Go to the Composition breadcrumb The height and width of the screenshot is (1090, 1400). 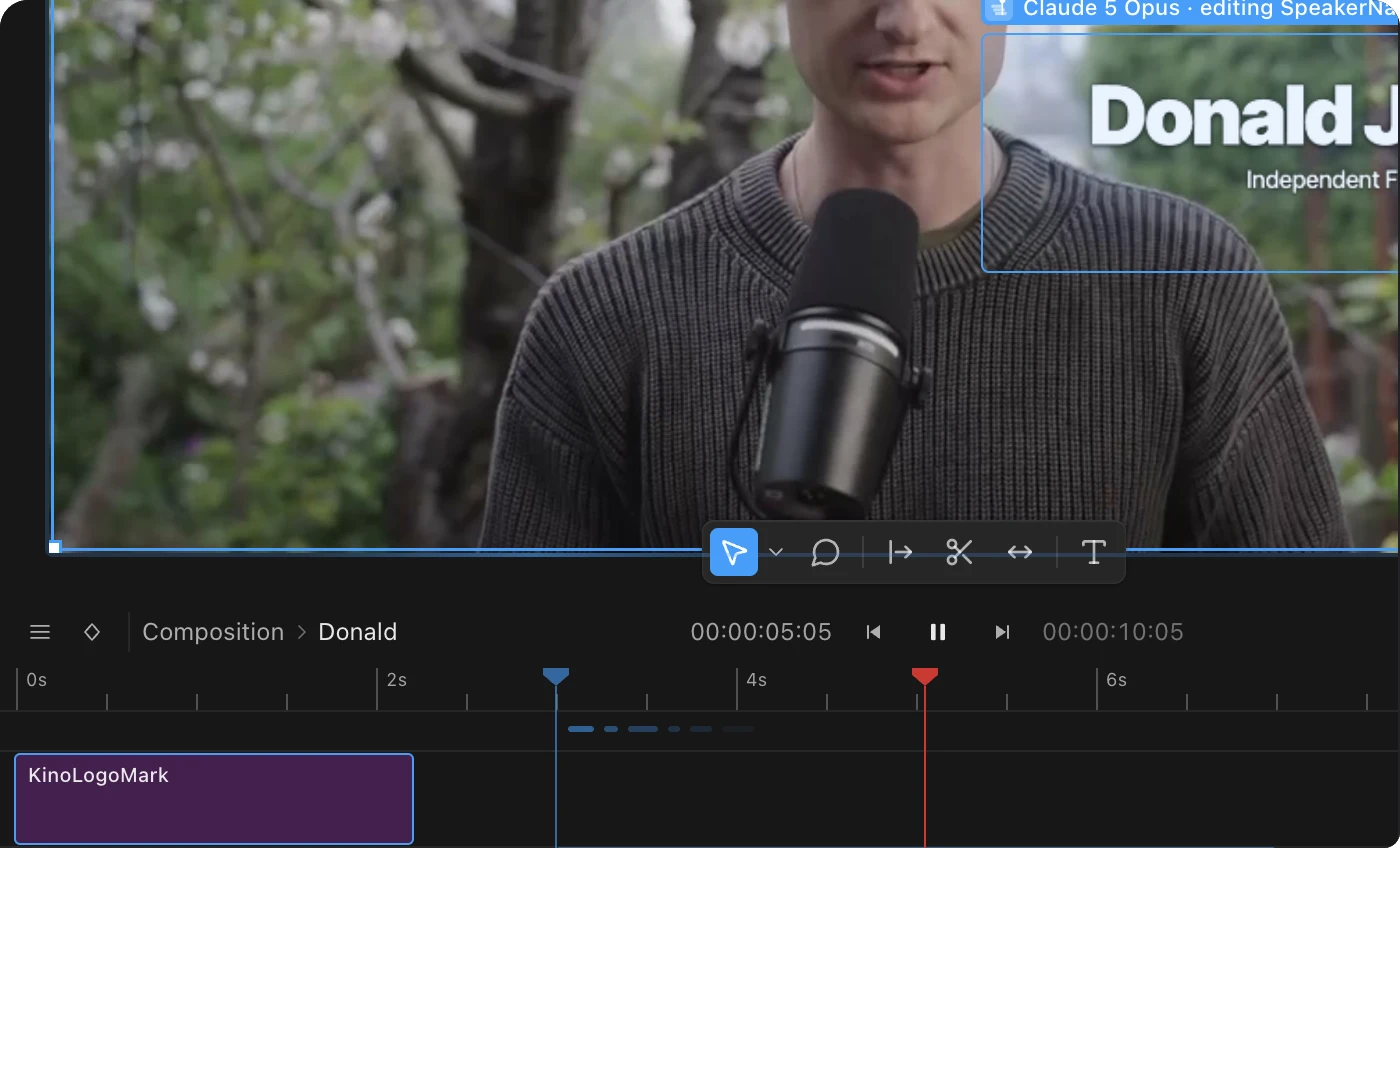tap(213, 632)
